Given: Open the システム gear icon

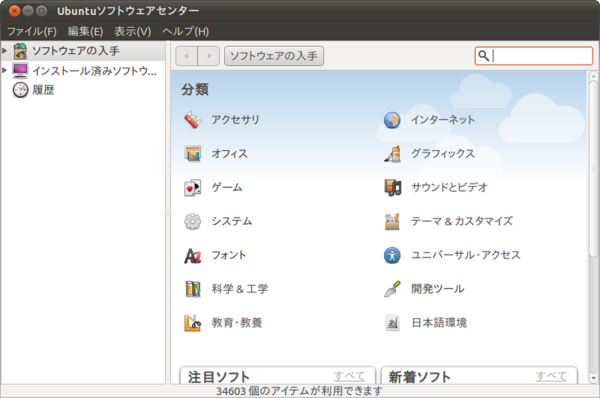Looking at the screenshot, I should click(x=192, y=221).
